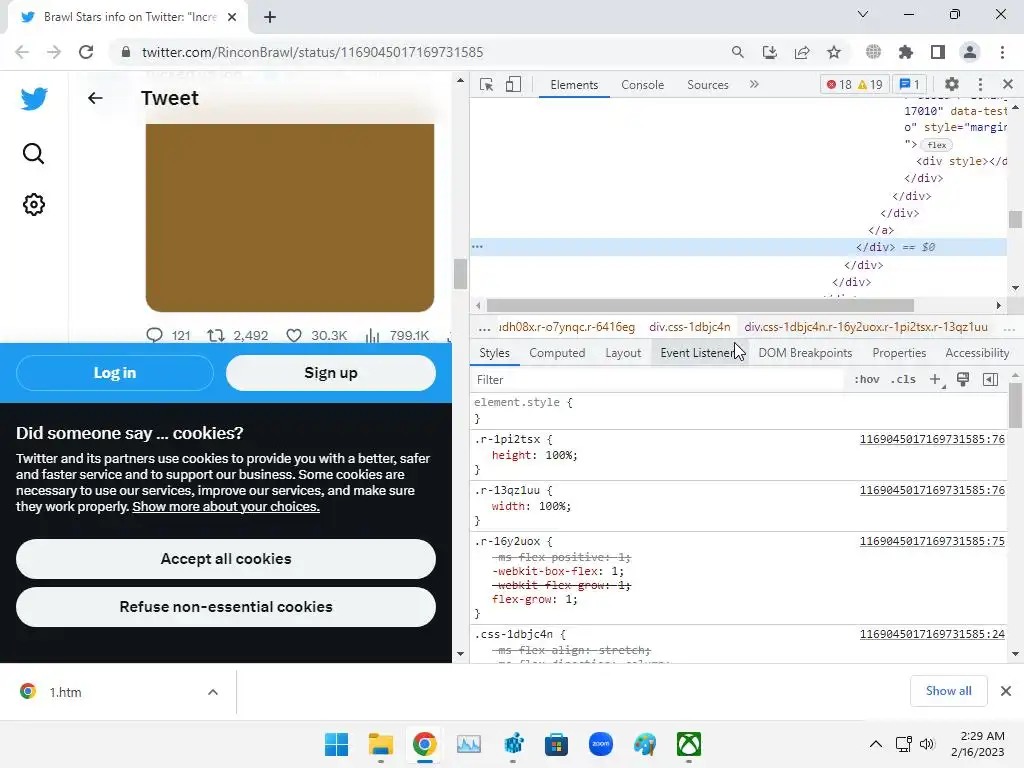The height and width of the screenshot is (768, 1024).
Task: Open DevTools settings gear
Action: click(x=952, y=84)
